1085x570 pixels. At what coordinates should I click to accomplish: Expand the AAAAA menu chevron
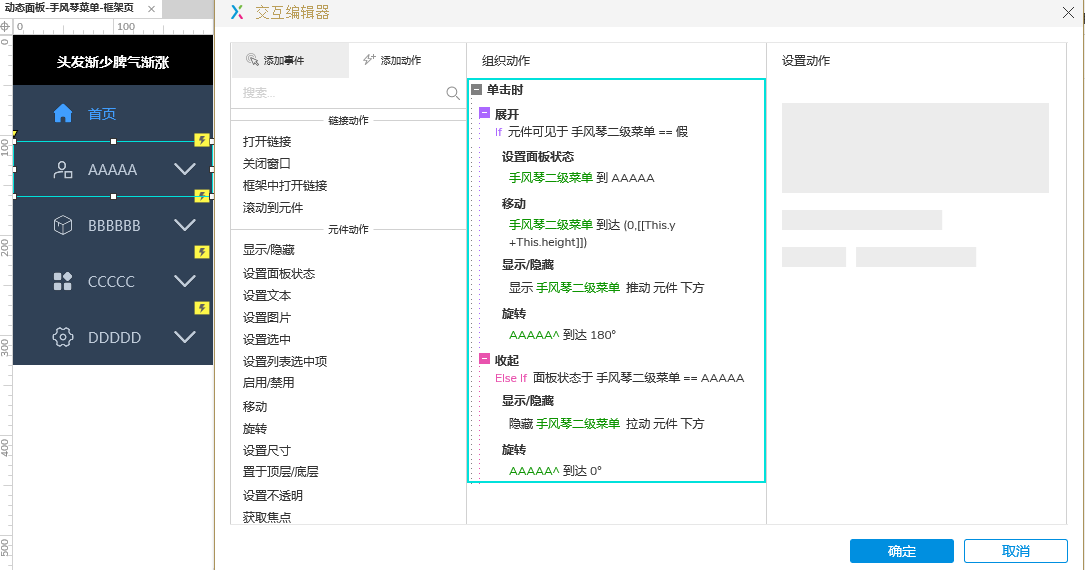185,169
